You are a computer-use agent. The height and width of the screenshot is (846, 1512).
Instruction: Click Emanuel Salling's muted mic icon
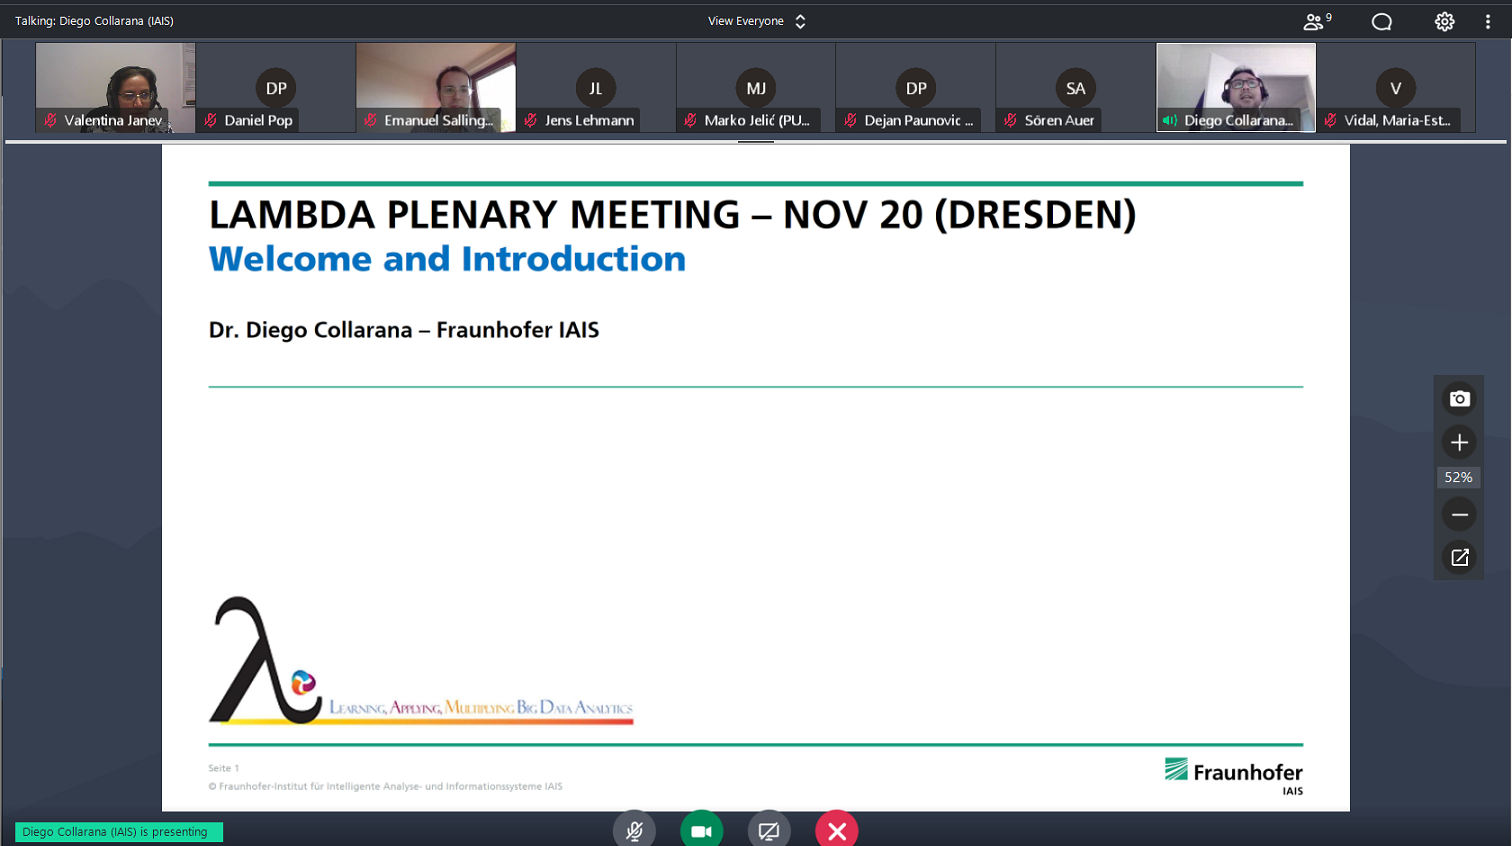click(371, 120)
